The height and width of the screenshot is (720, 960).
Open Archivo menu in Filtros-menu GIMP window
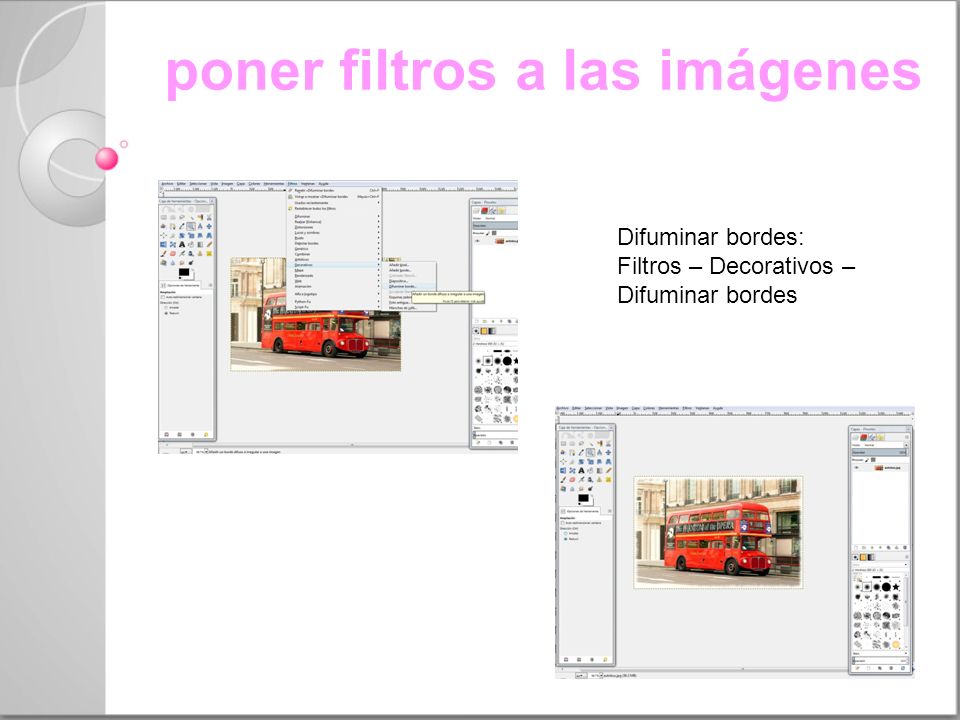167,184
